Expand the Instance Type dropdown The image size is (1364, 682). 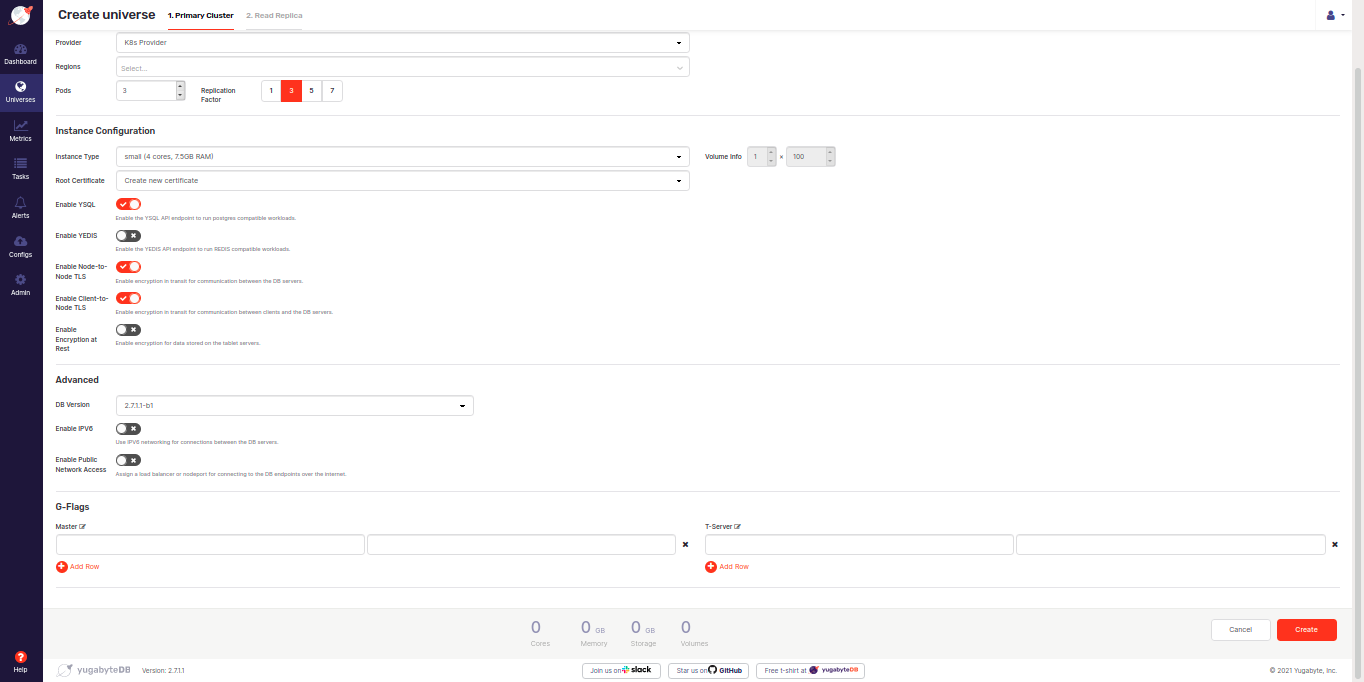pos(402,157)
